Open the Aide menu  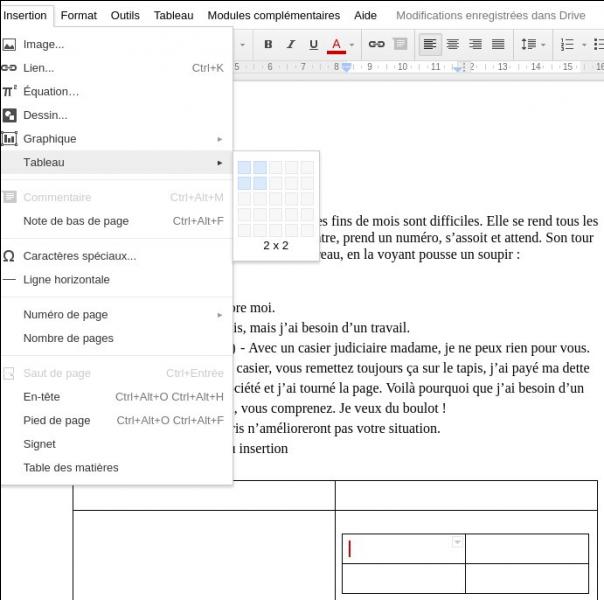[x=365, y=15]
